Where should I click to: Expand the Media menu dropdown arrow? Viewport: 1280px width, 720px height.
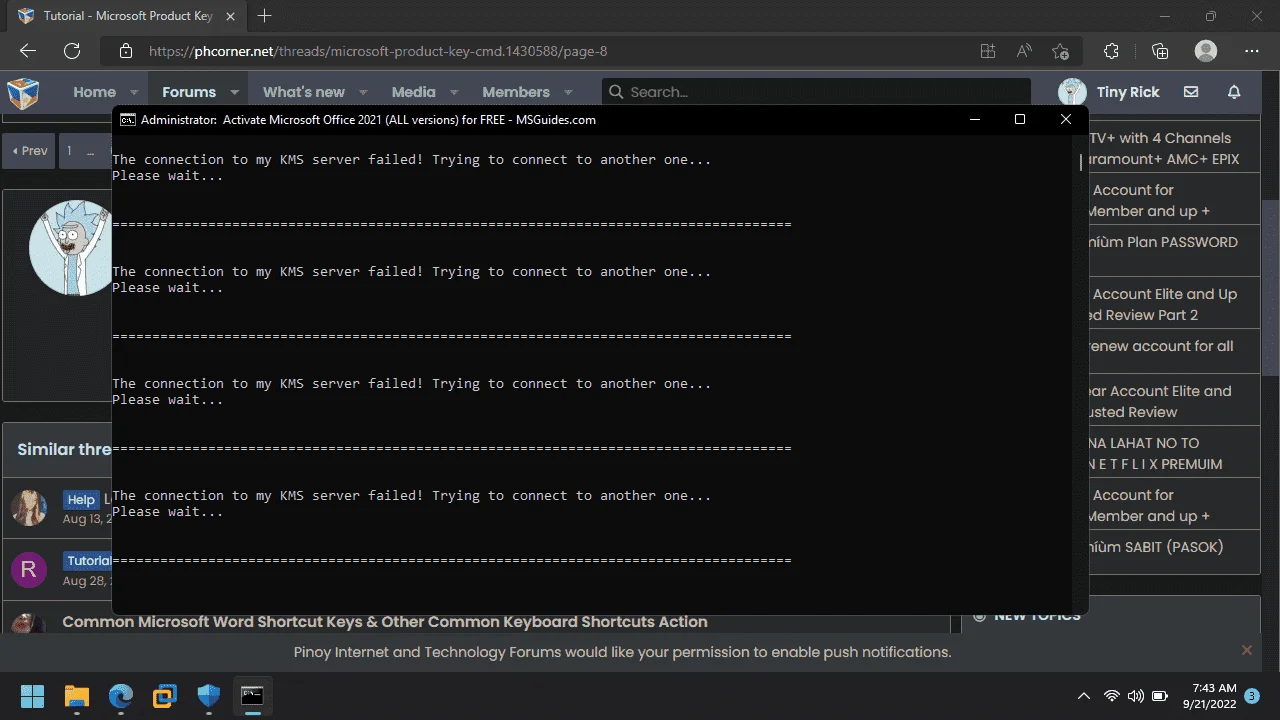(x=454, y=92)
